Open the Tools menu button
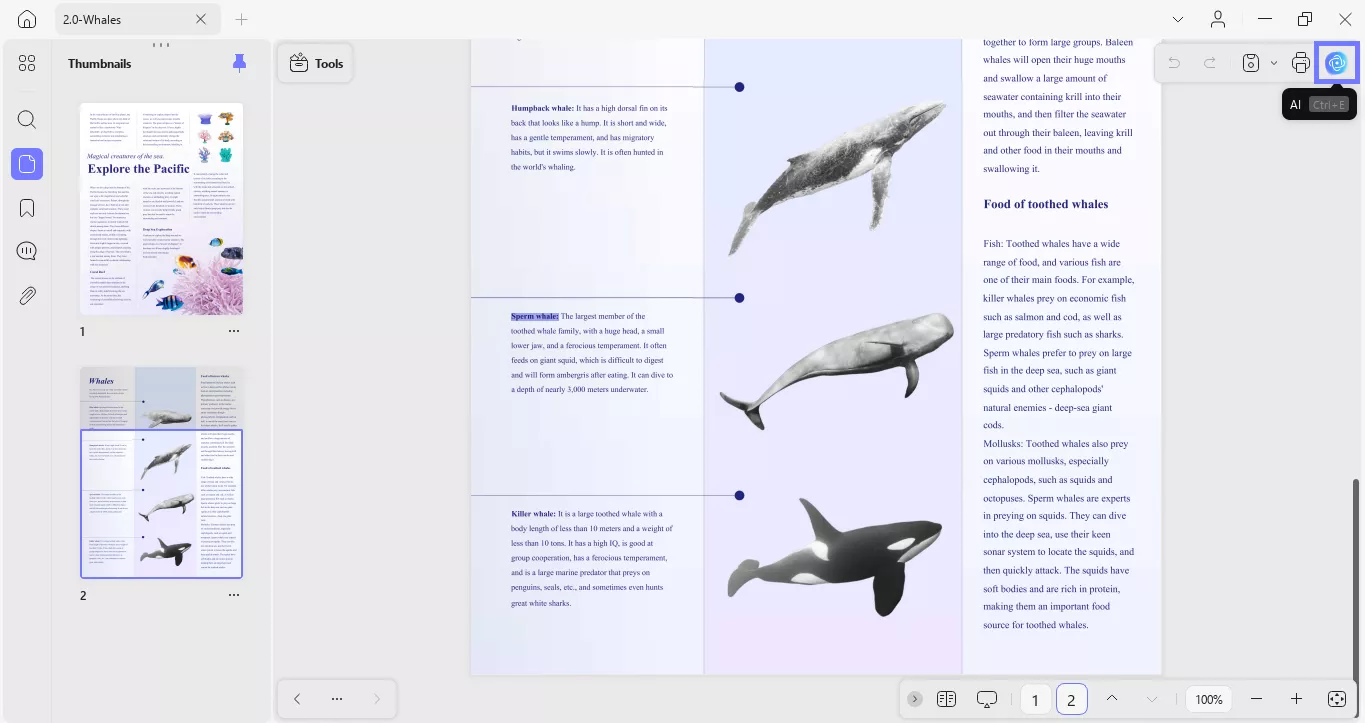The width and height of the screenshot is (1365, 723). [x=315, y=63]
